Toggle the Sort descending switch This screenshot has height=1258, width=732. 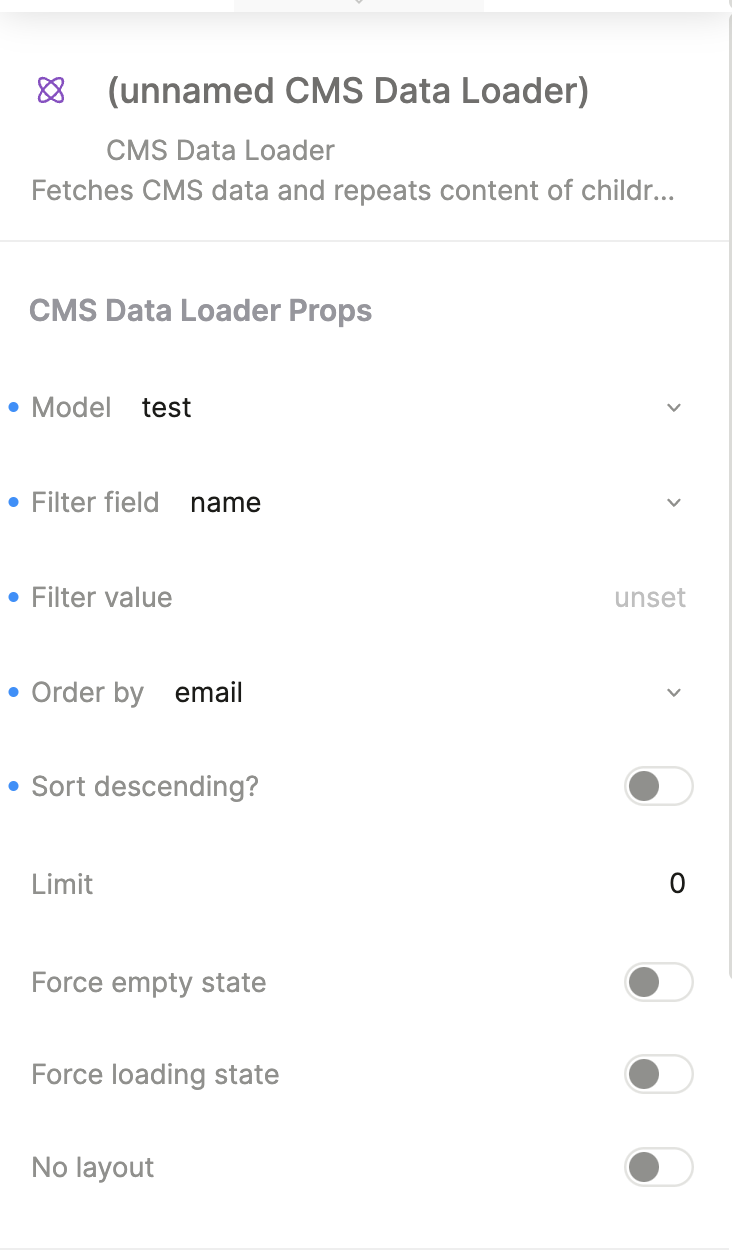click(x=658, y=787)
